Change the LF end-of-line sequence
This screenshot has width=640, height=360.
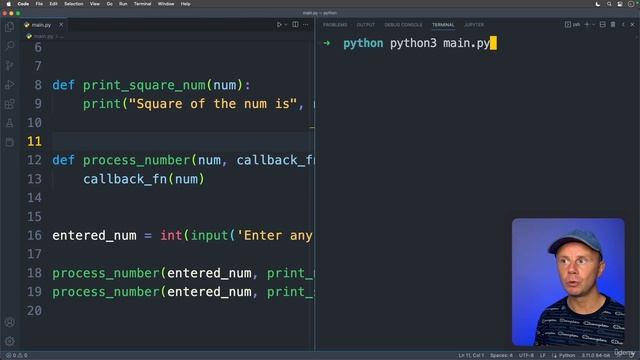(x=542, y=355)
